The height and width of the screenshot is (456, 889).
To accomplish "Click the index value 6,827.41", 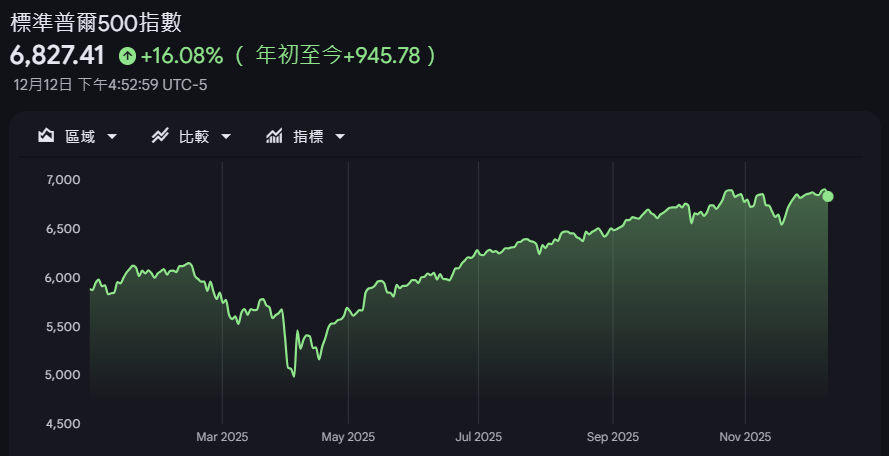I will 58,56.
